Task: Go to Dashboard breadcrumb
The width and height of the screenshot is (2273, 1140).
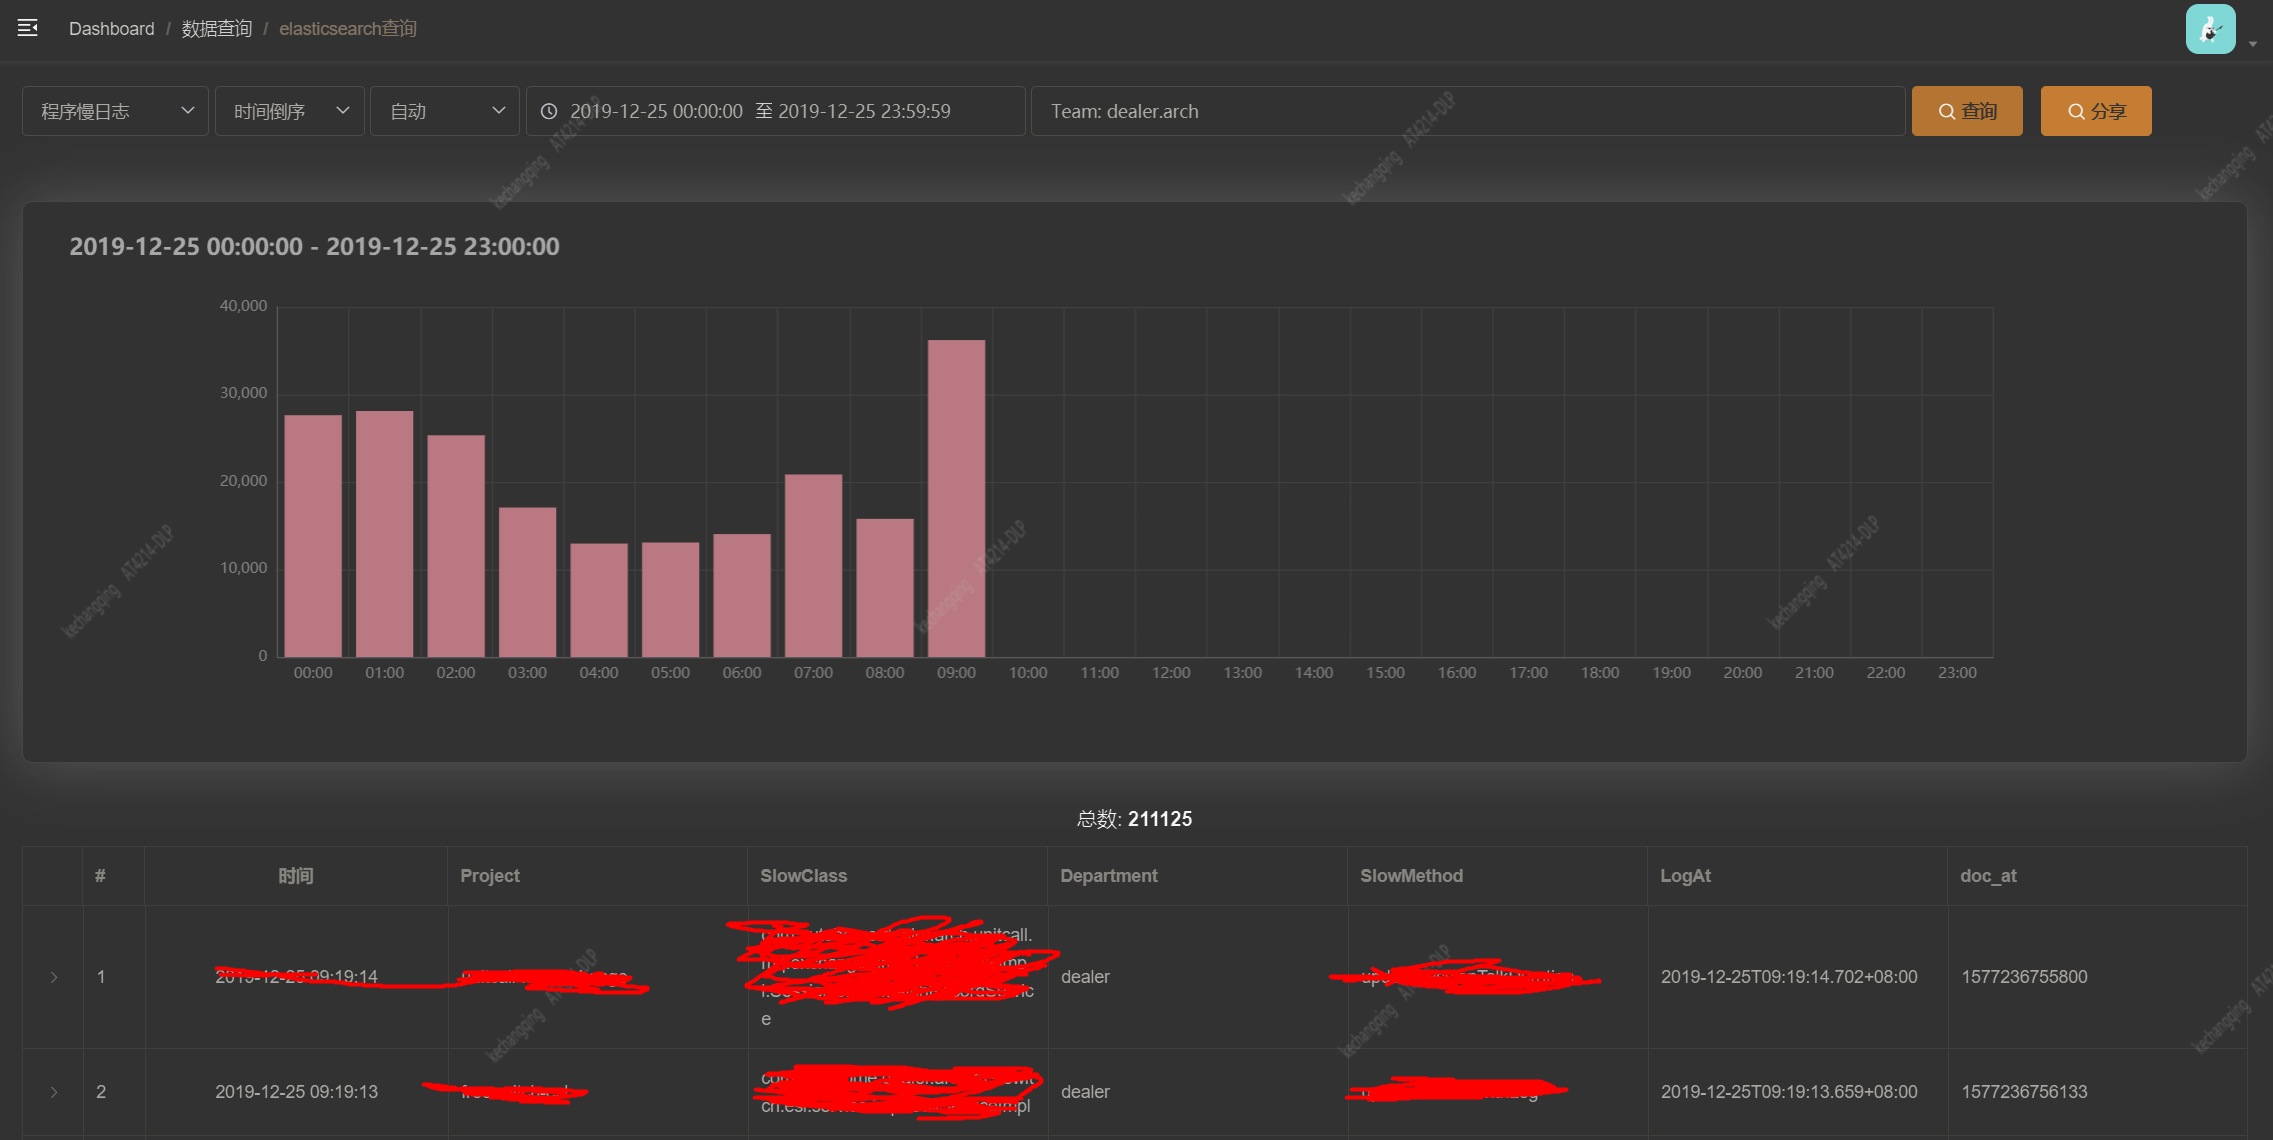Action: click(111, 29)
